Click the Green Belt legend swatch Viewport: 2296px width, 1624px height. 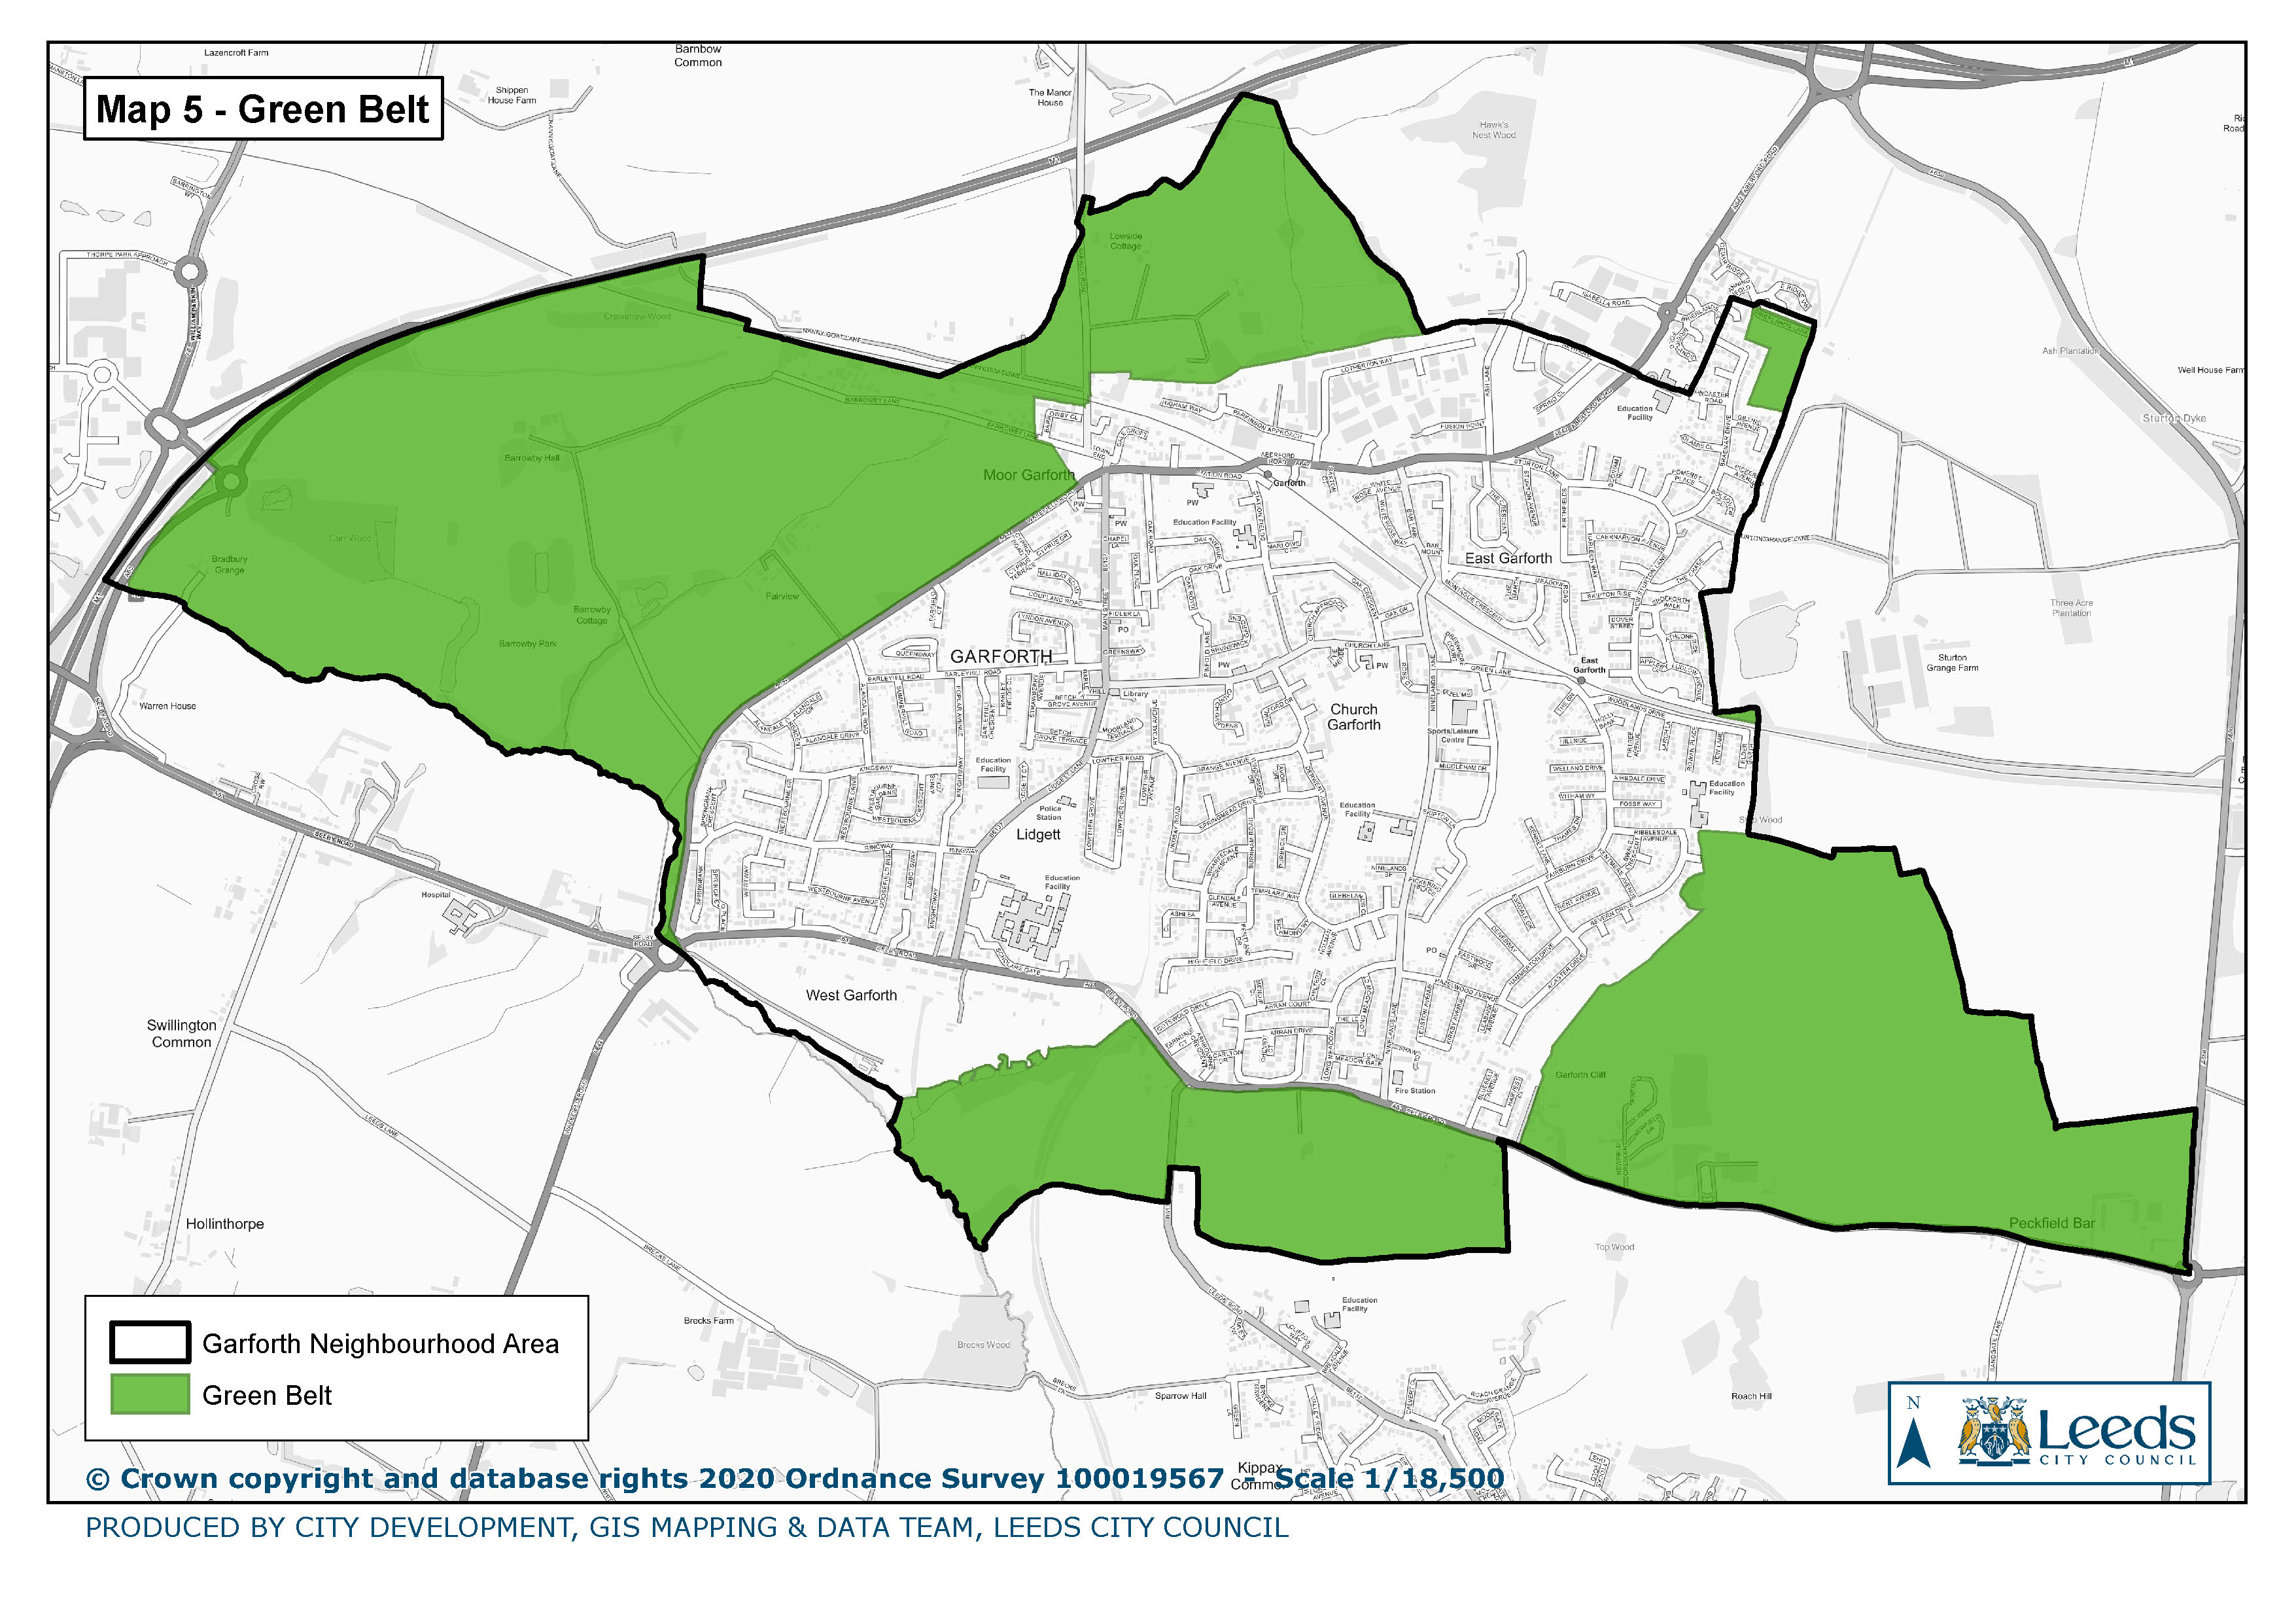click(150, 1395)
